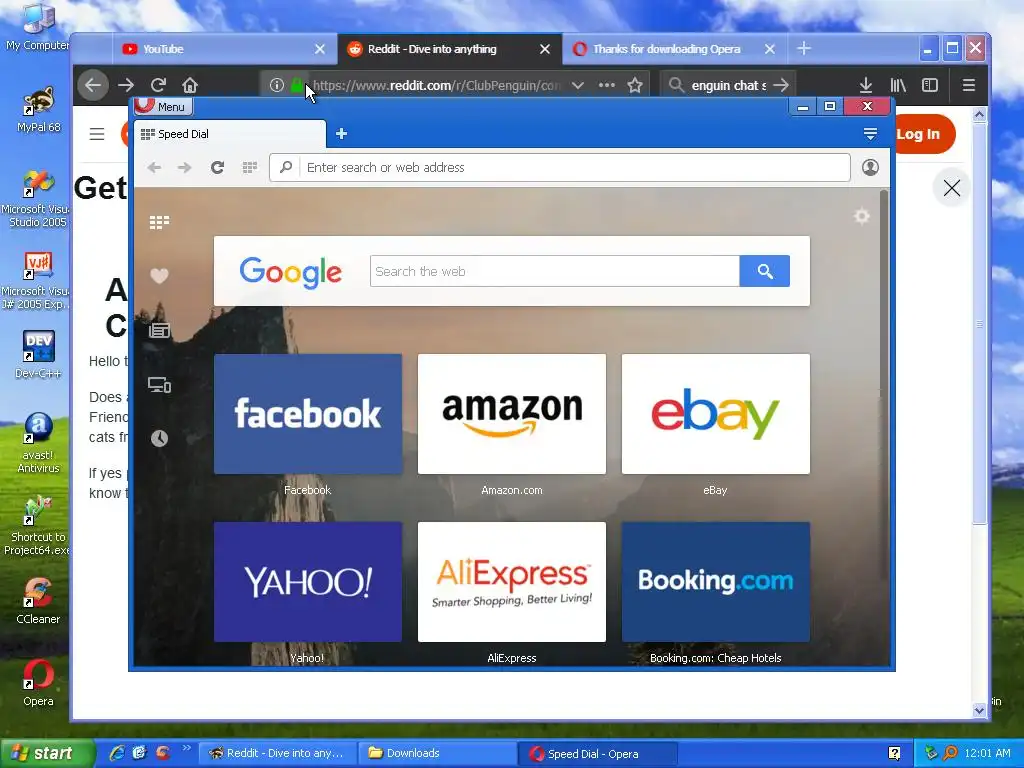This screenshot has height=768, width=1024.
Task: Open the Speed Dial sidebar icon
Action: (x=159, y=223)
